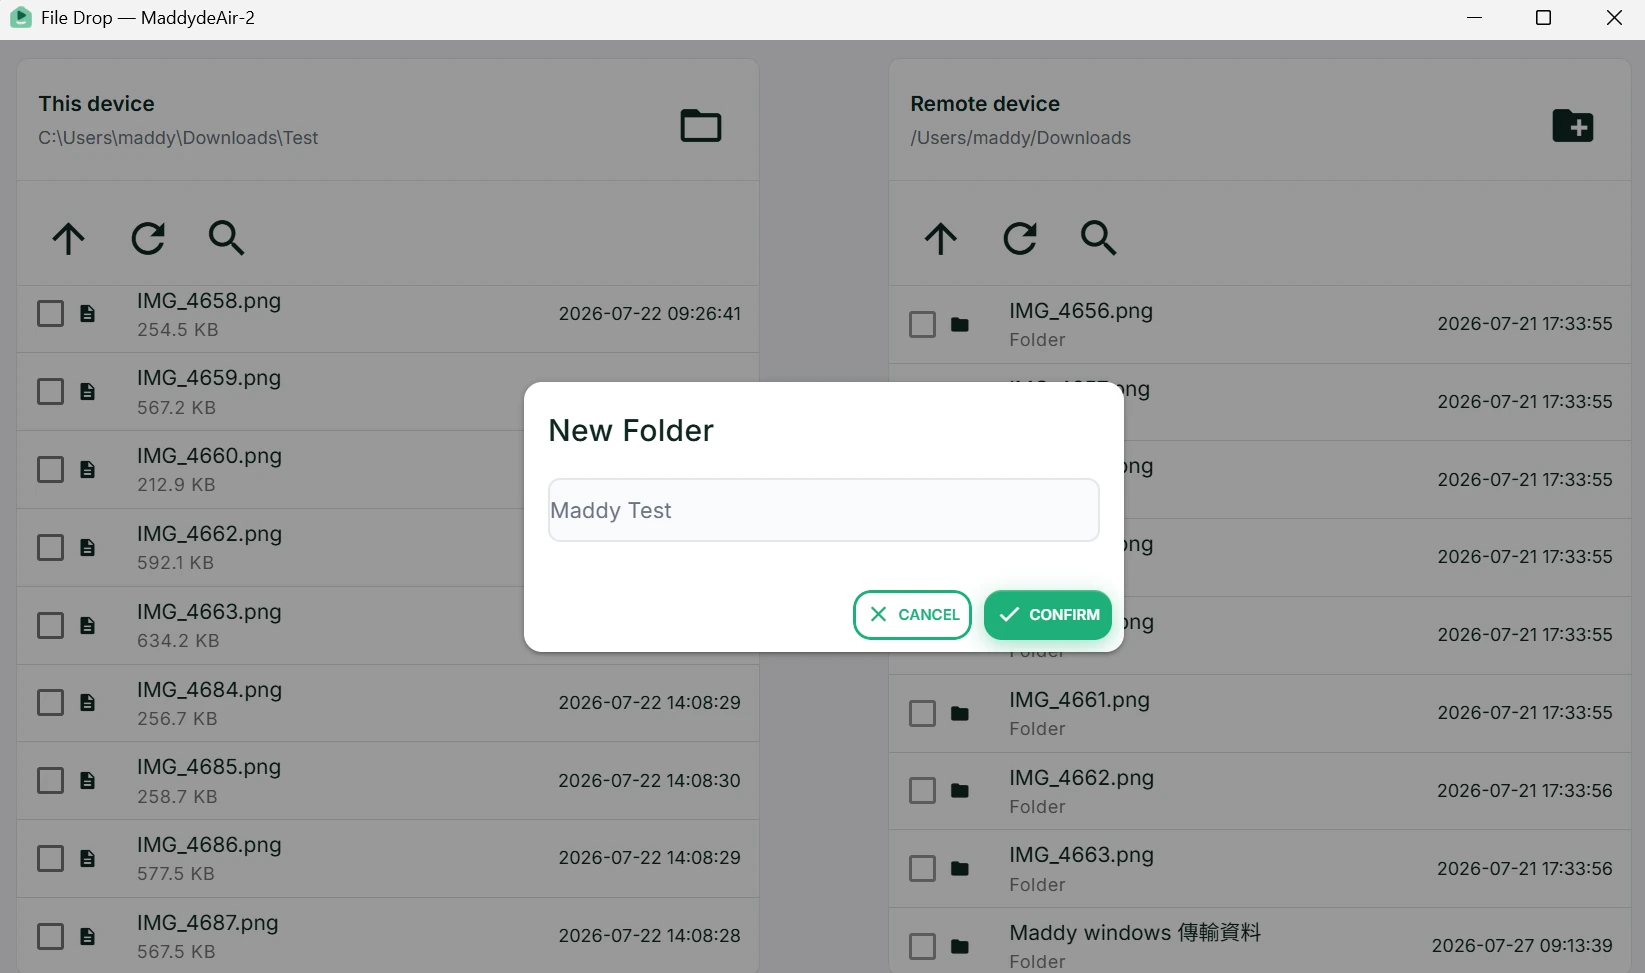Image resolution: width=1645 pixels, height=973 pixels.
Task: Select remote IMG_4661.png folder checkbox
Action: pos(922,713)
